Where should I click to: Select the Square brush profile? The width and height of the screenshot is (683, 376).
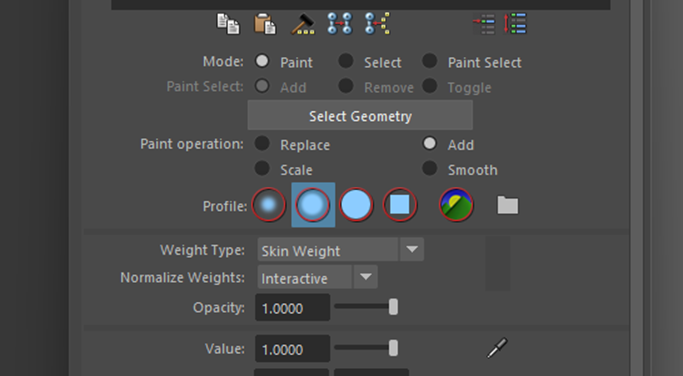[x=400, y=205]
